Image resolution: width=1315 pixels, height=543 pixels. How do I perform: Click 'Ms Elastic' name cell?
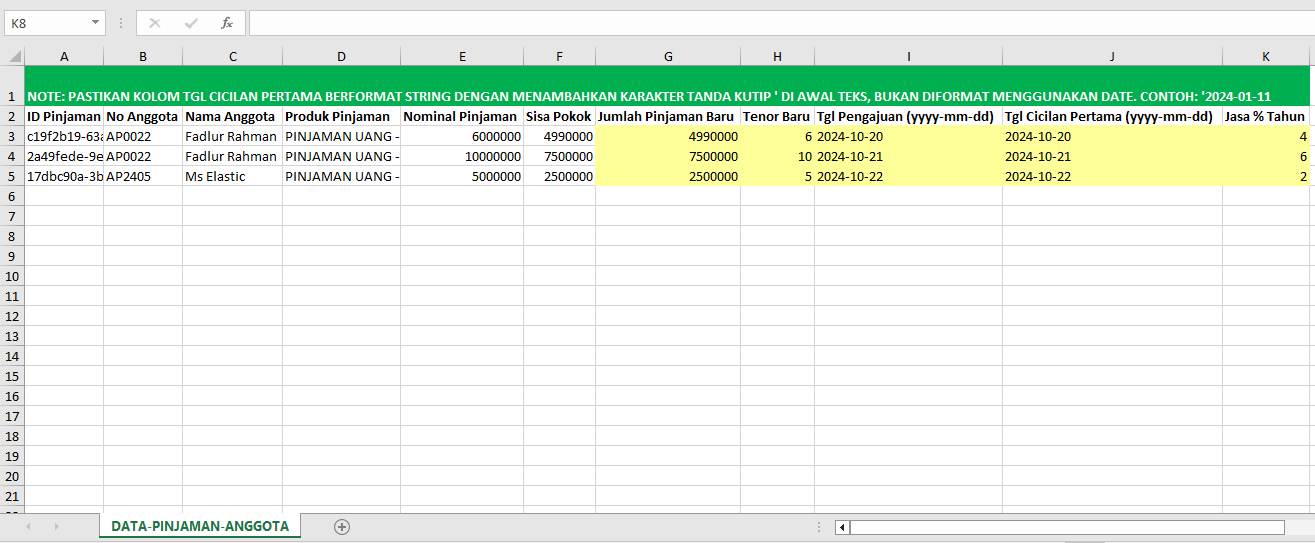pos(233,176)
